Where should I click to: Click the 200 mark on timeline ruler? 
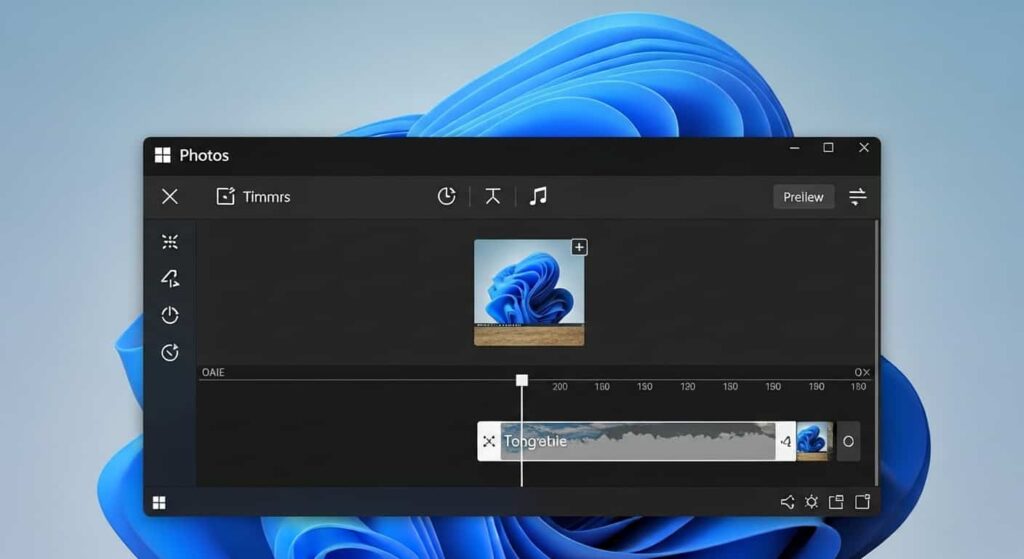560,387
